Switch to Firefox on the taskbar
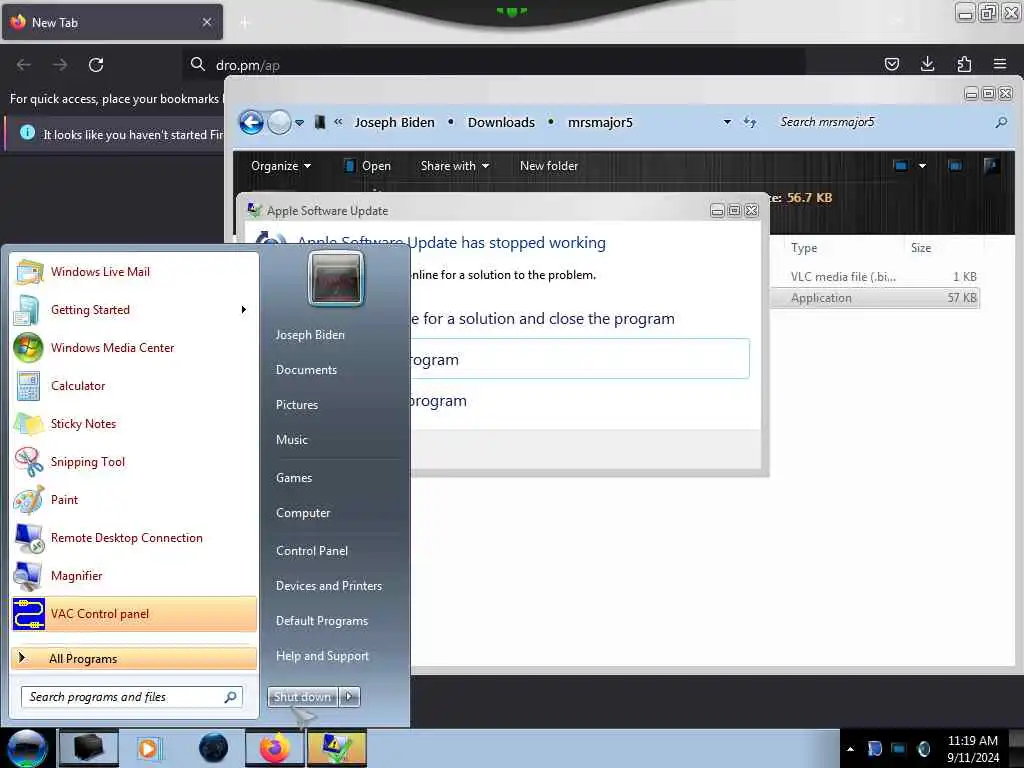This screenshot has height=768, width=1024. click(275, 748)
